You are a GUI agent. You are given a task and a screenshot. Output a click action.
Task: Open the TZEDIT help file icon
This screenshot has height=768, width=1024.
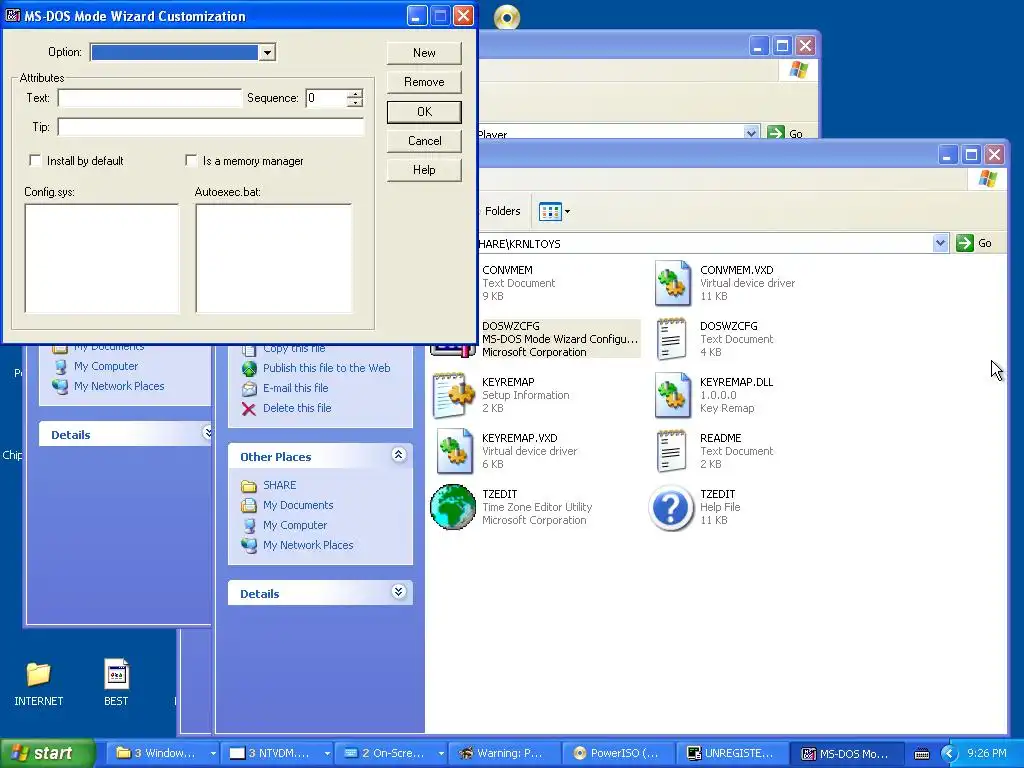click(671, 507)
